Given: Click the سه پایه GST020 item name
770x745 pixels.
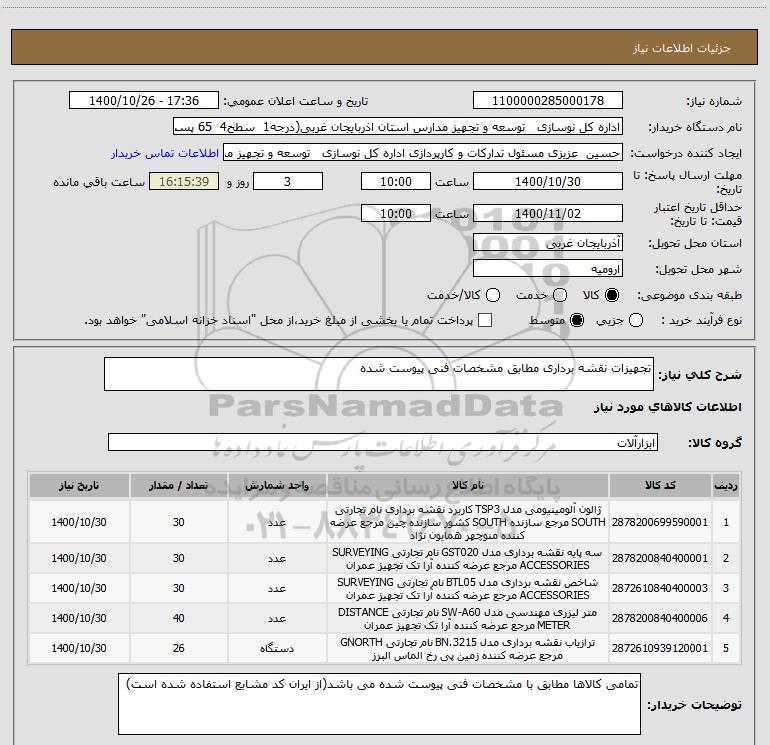Looking at the screenshot, I should pyautogui.click(x=468, y=559).
